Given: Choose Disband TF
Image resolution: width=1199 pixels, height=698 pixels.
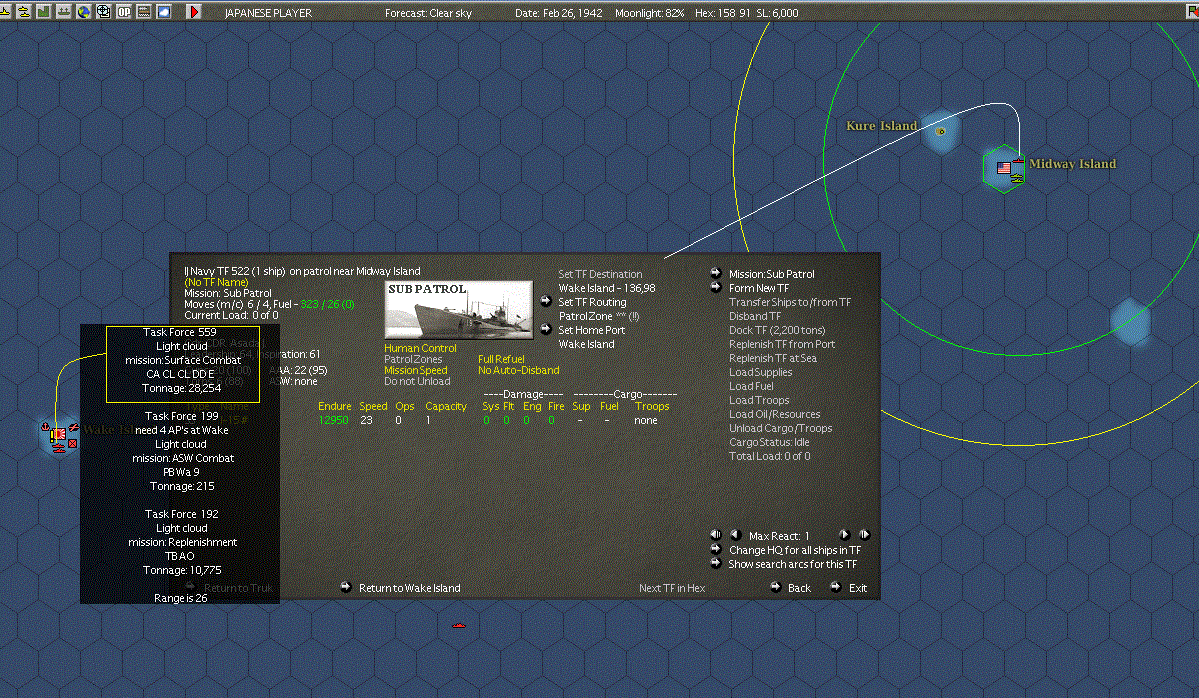Looking at the screenshot, I should coord(755,316).
